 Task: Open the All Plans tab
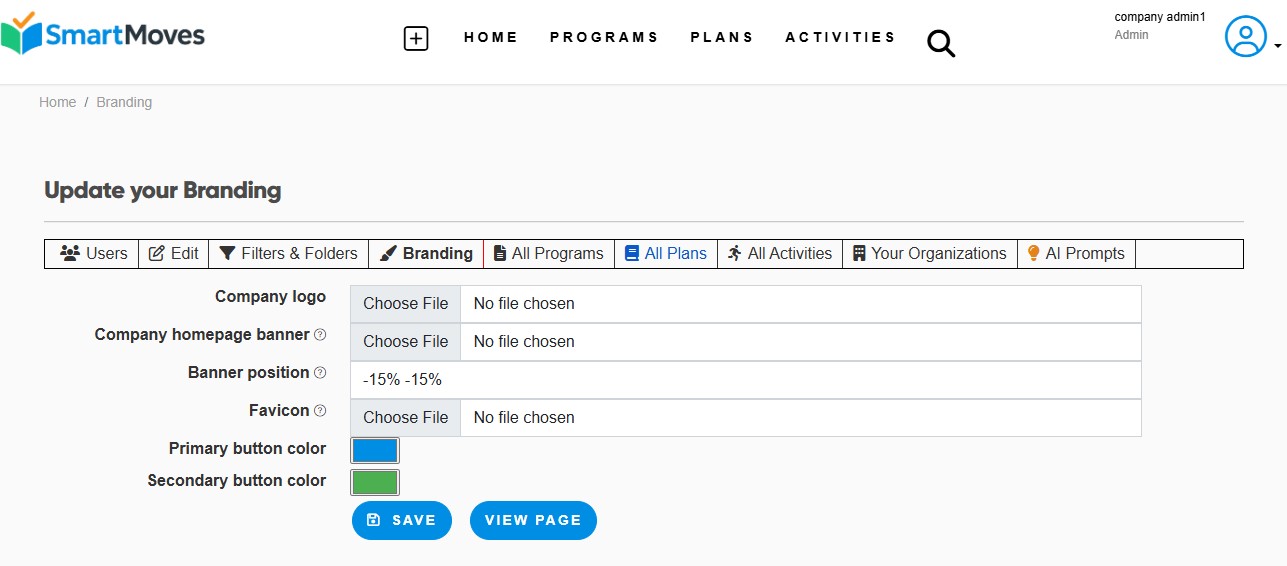pos(665,254)
